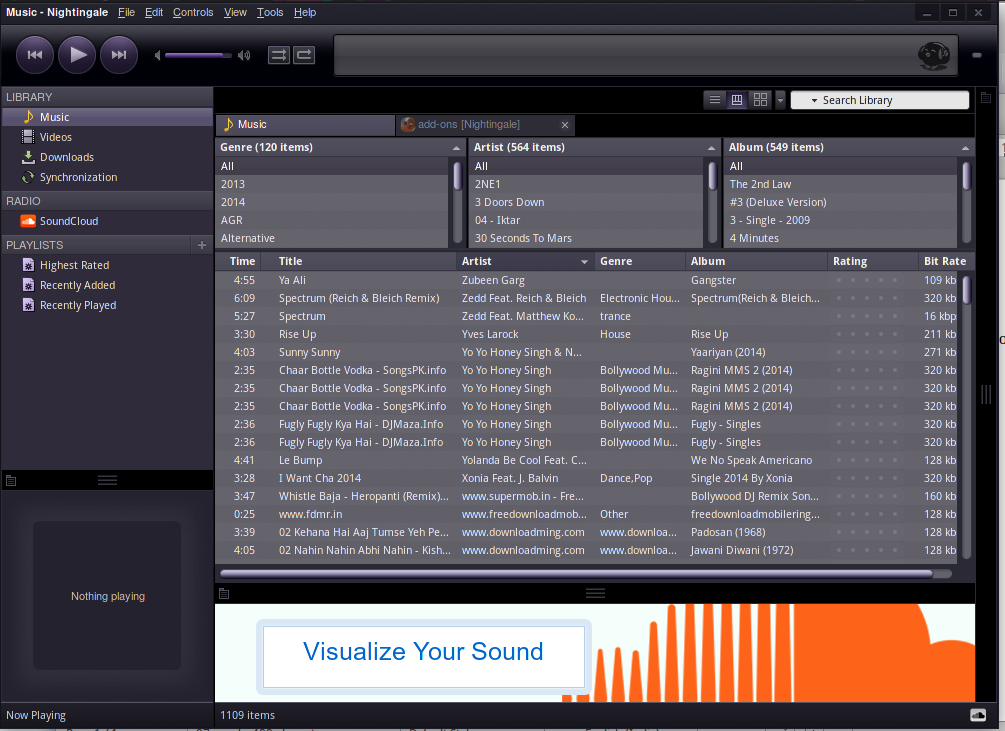
Task: Open the Tools menu
Action: (270, 12)
